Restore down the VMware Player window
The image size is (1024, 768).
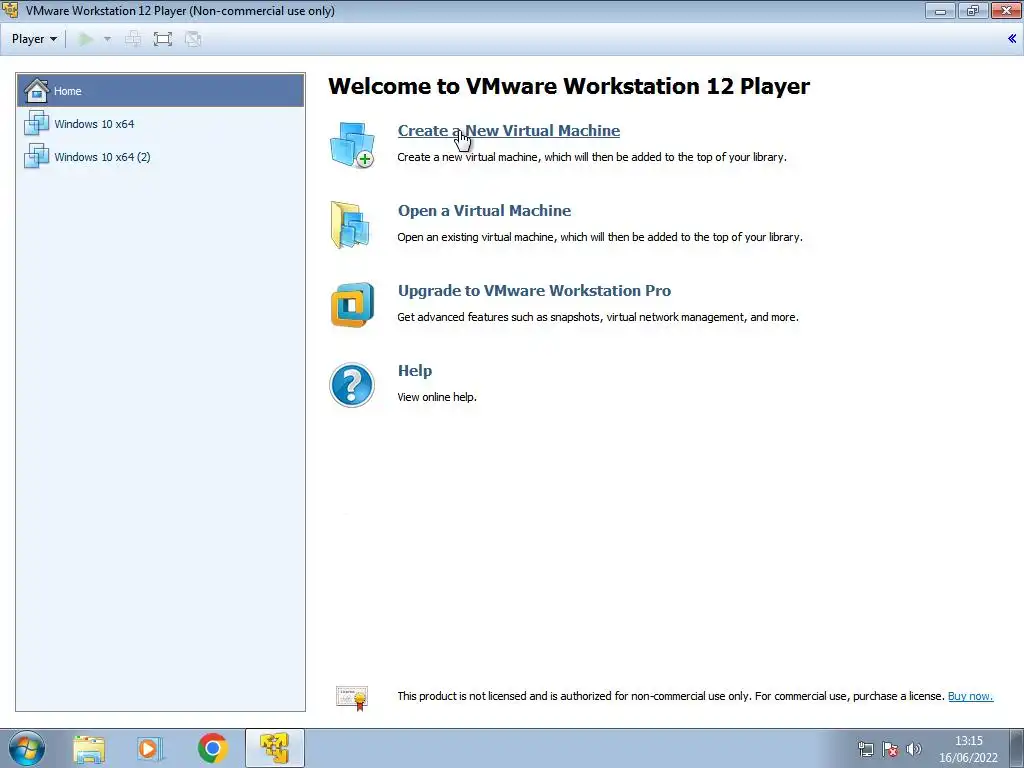tap(973, 10)
